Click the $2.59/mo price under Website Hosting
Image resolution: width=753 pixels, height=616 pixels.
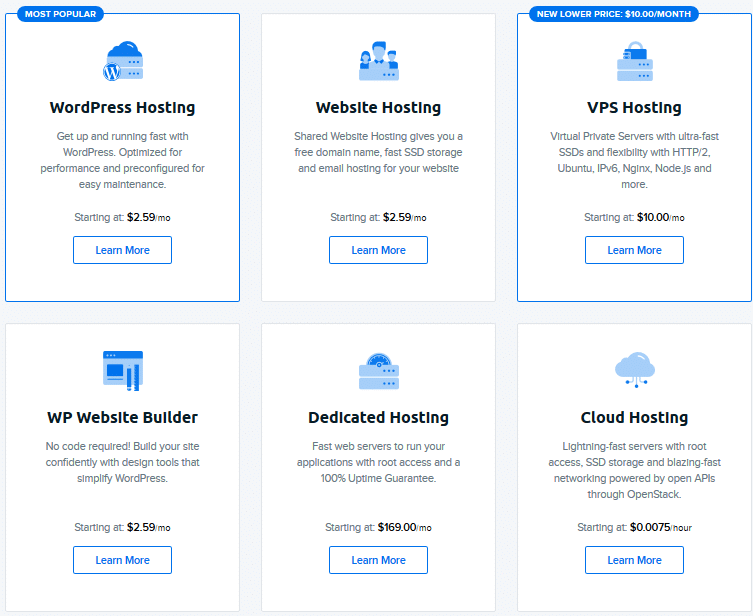click(x=404, y=217)
